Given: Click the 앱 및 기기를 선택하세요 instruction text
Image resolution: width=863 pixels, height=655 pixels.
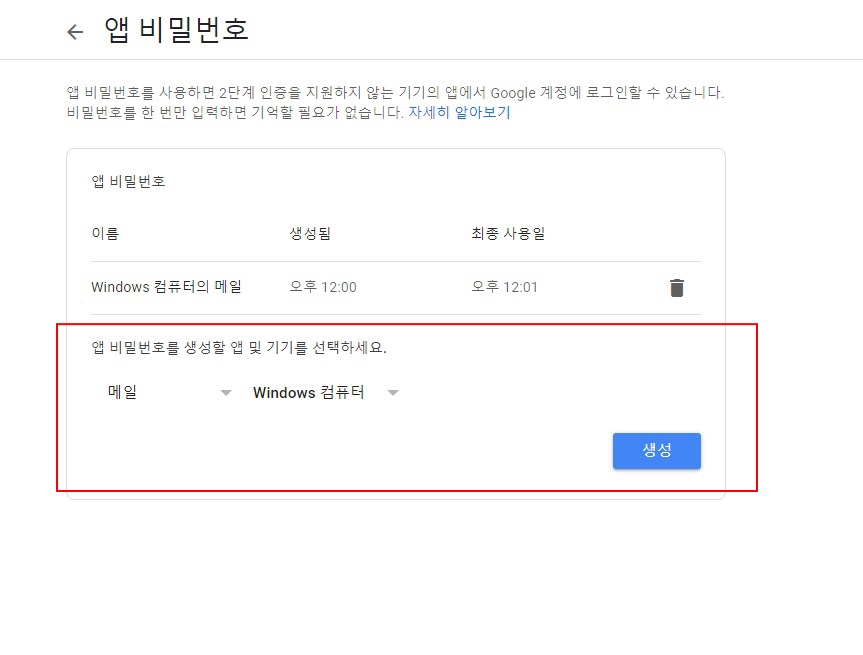Looking at the screenshot, I should (x=239, y=347).
